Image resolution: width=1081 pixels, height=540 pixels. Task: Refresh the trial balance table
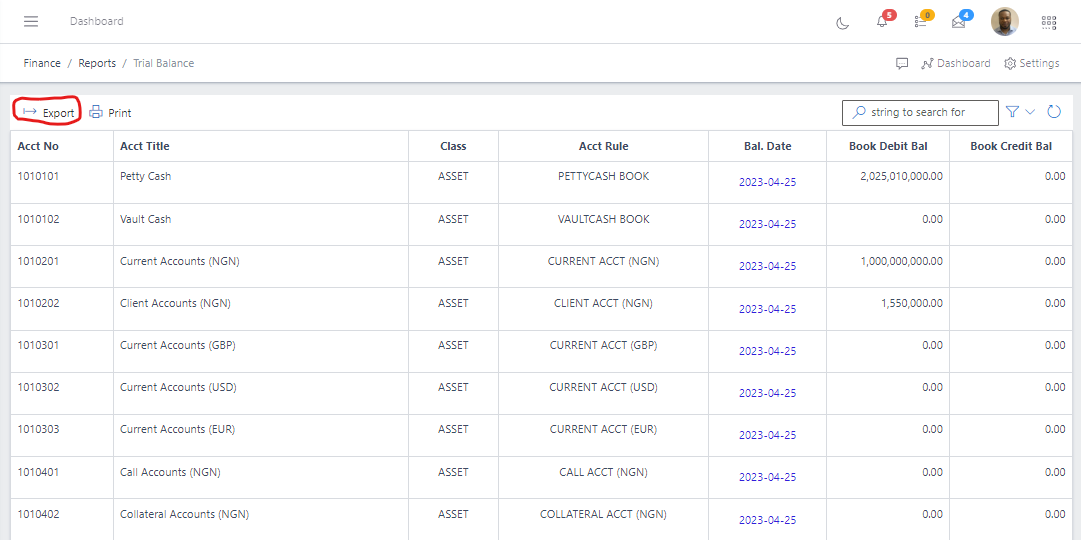1053,112
